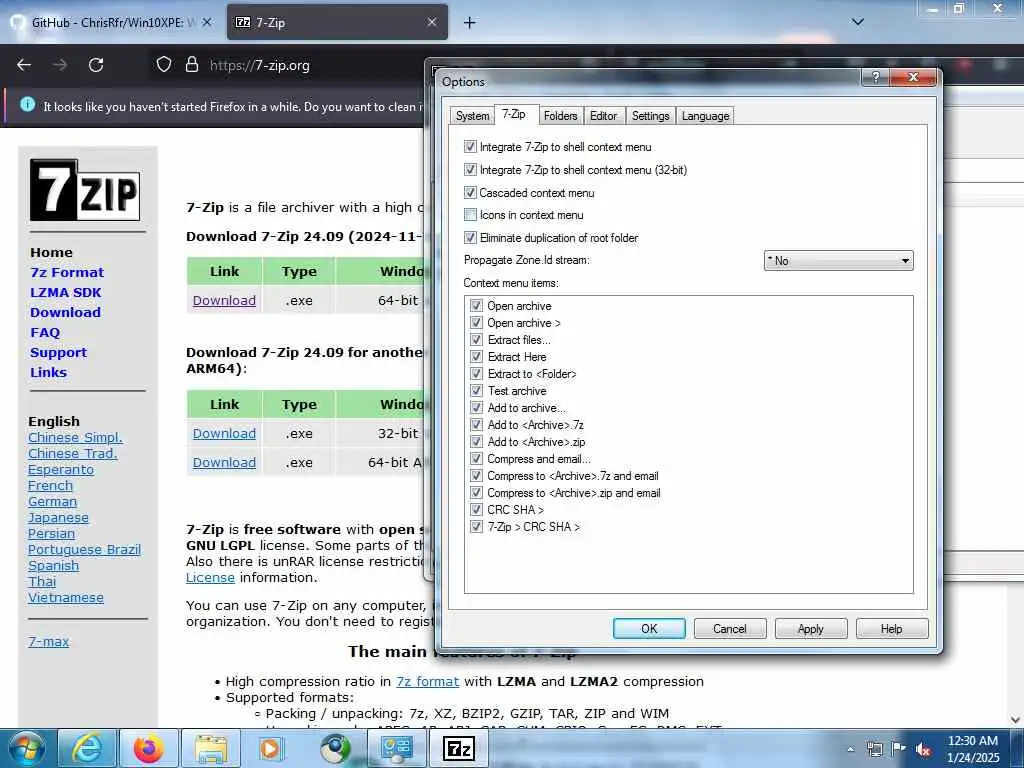This screenshot has height=768, width=1024.
Task: Switch to the Folders tab
Action: [560, 116]
